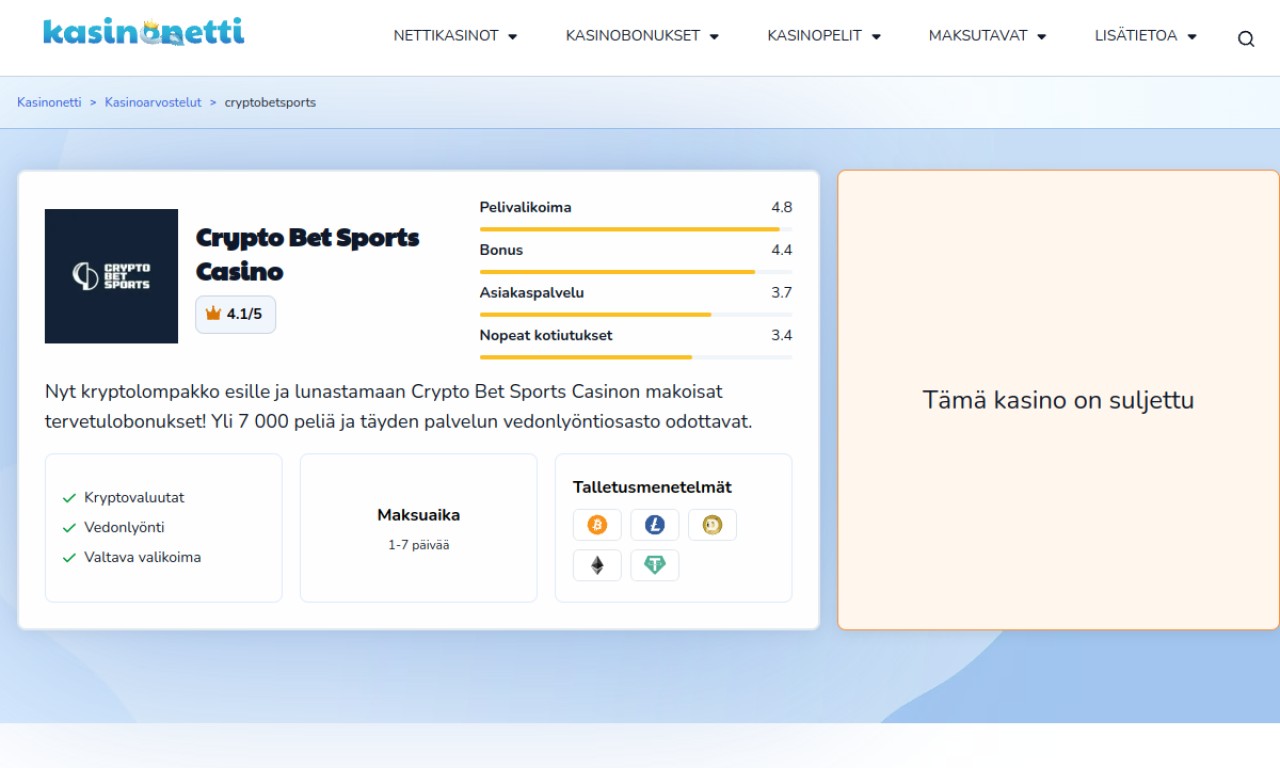This screenshot has width=1280, height=768.
Task: Click the Kryptovaluutat feature text
Action: tap(134, 498)
